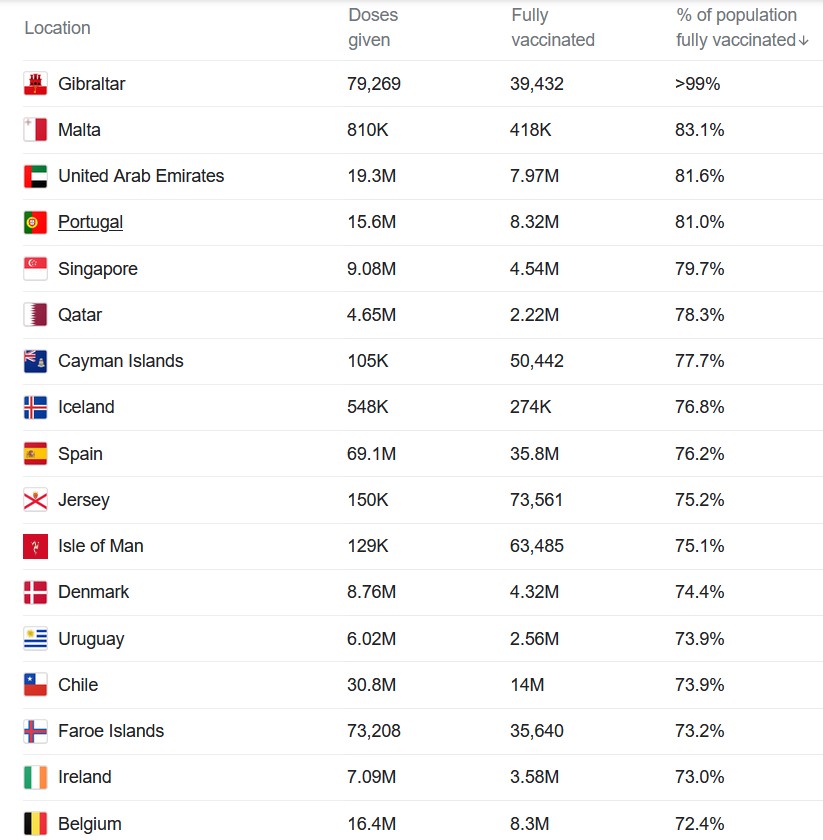
Task: Select the Ireland country name
Action: pyautogui.click(x=85, y=777)
